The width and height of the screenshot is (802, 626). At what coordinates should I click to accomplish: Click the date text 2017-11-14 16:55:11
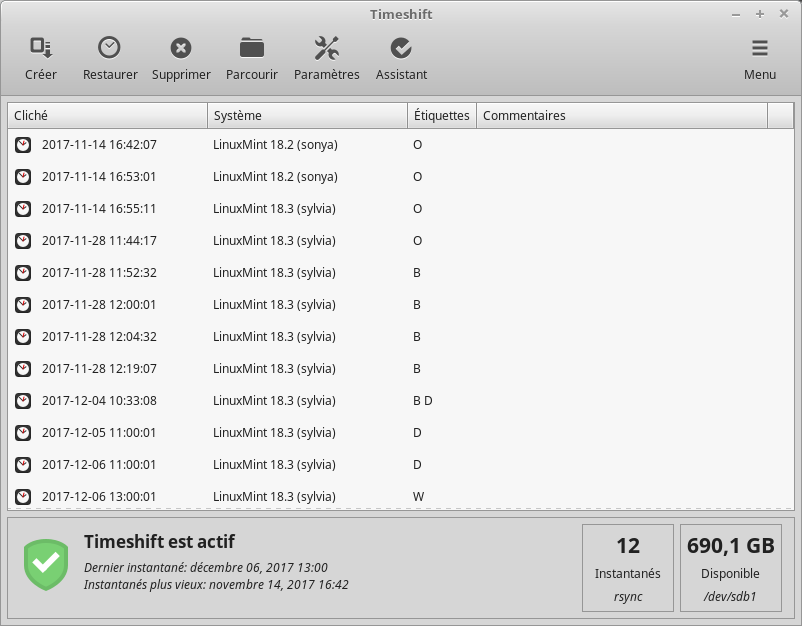pyautogui.click(x=99, y=209)
